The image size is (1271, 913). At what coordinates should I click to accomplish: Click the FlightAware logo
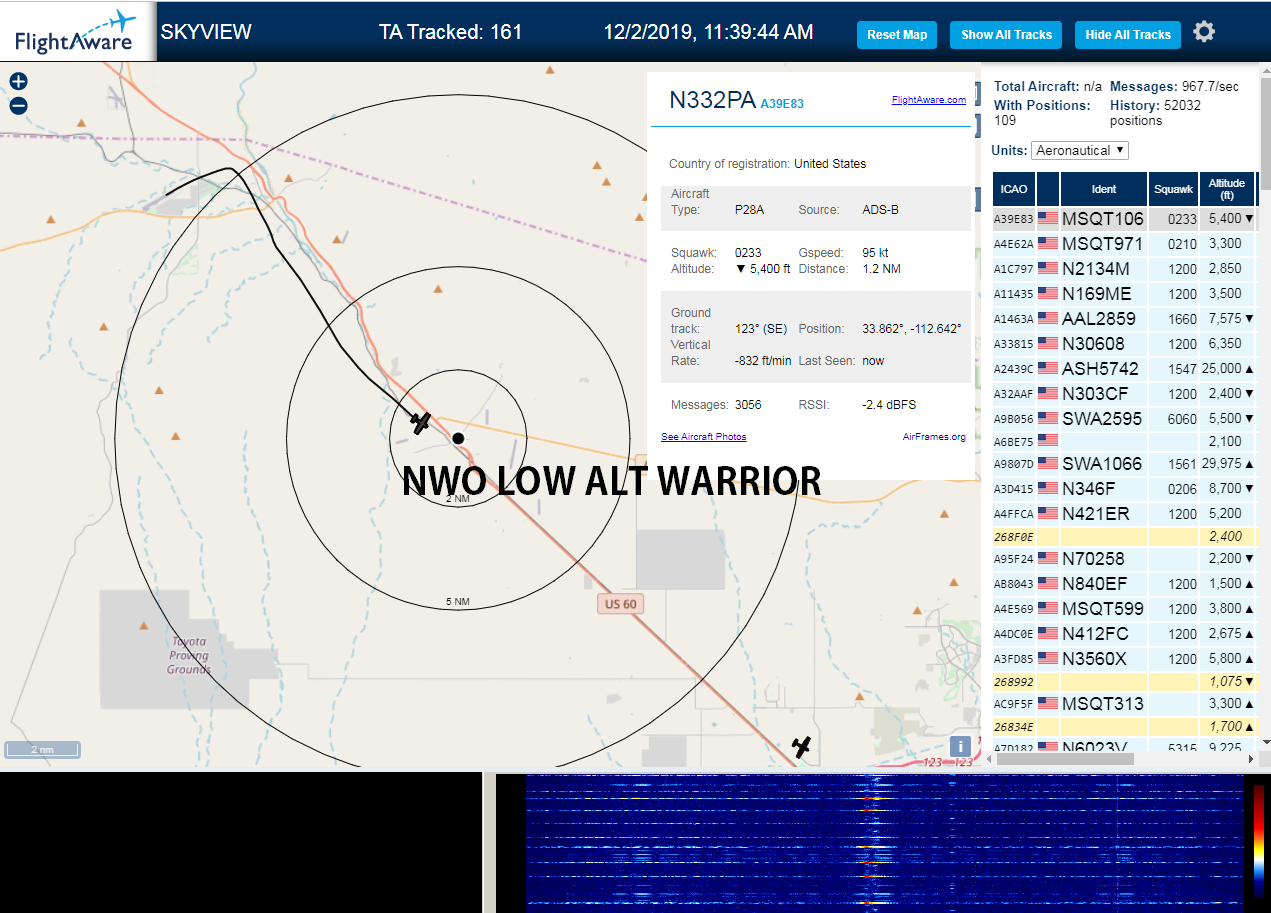point(76,32)
